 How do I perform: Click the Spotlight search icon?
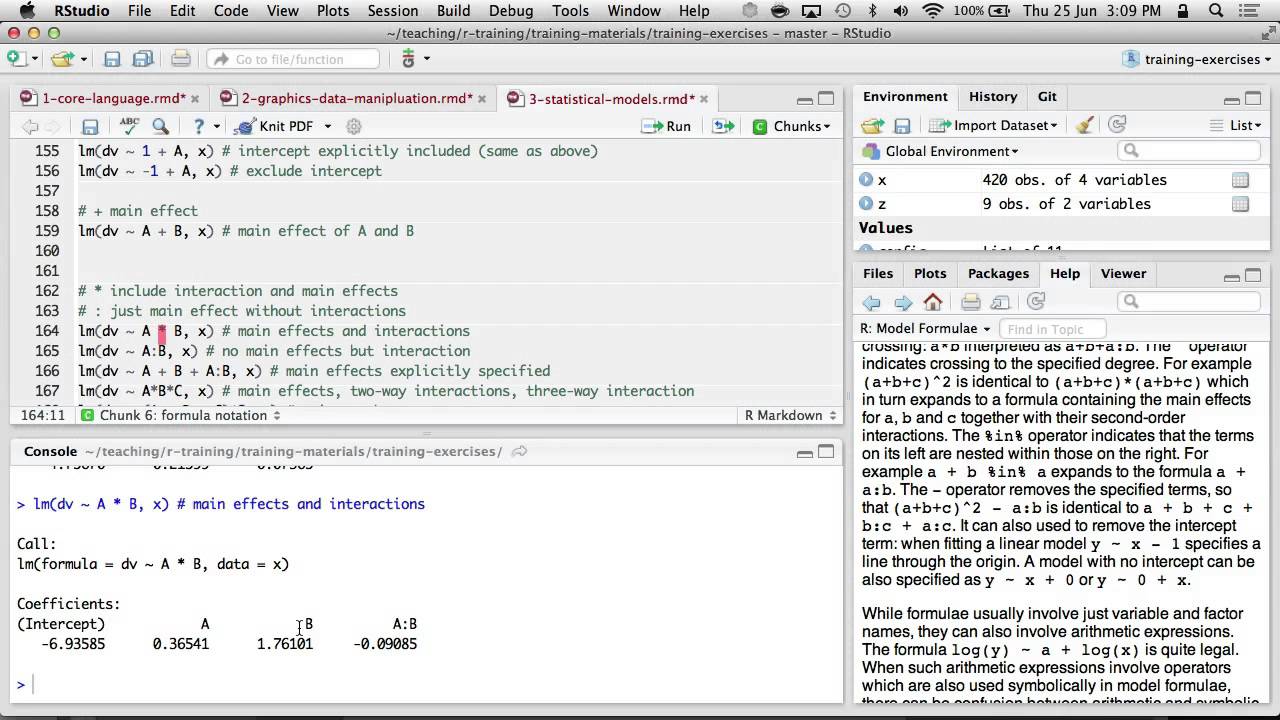click(1217, 11)
